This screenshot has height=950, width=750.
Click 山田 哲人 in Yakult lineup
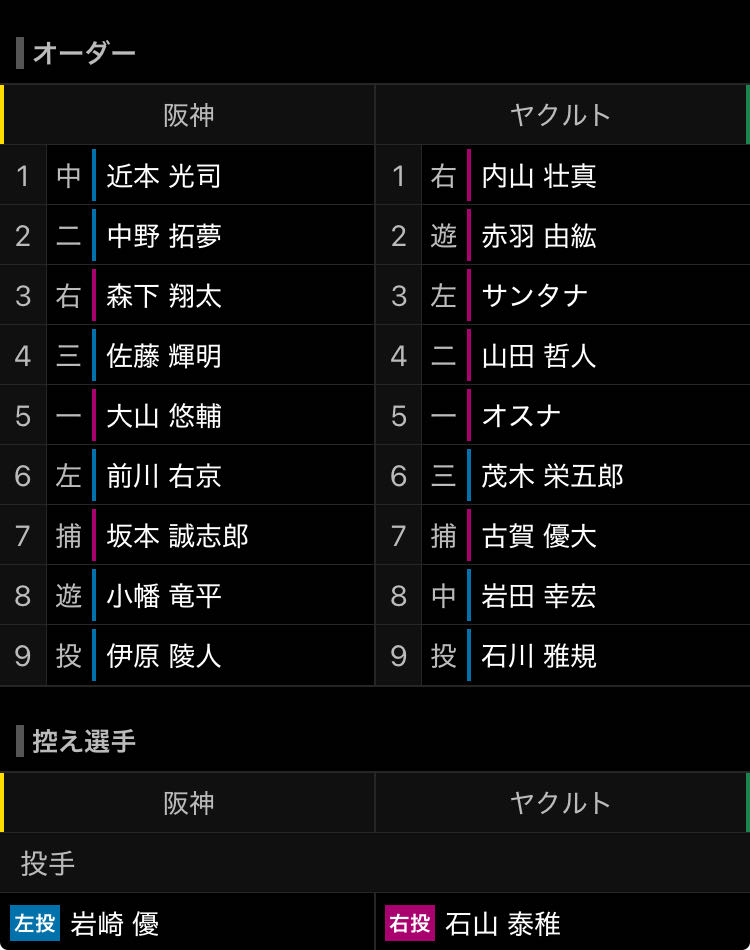(539, 356)
